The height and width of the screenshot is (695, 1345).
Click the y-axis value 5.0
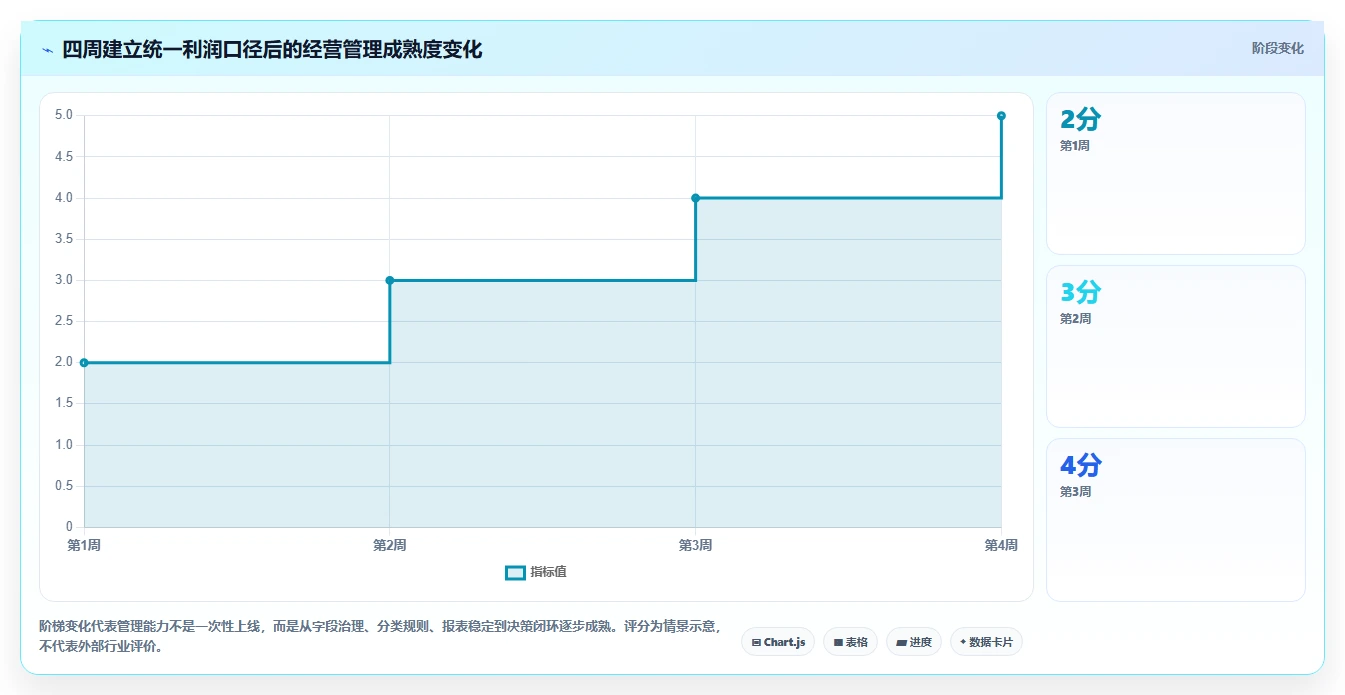point(63,115)
